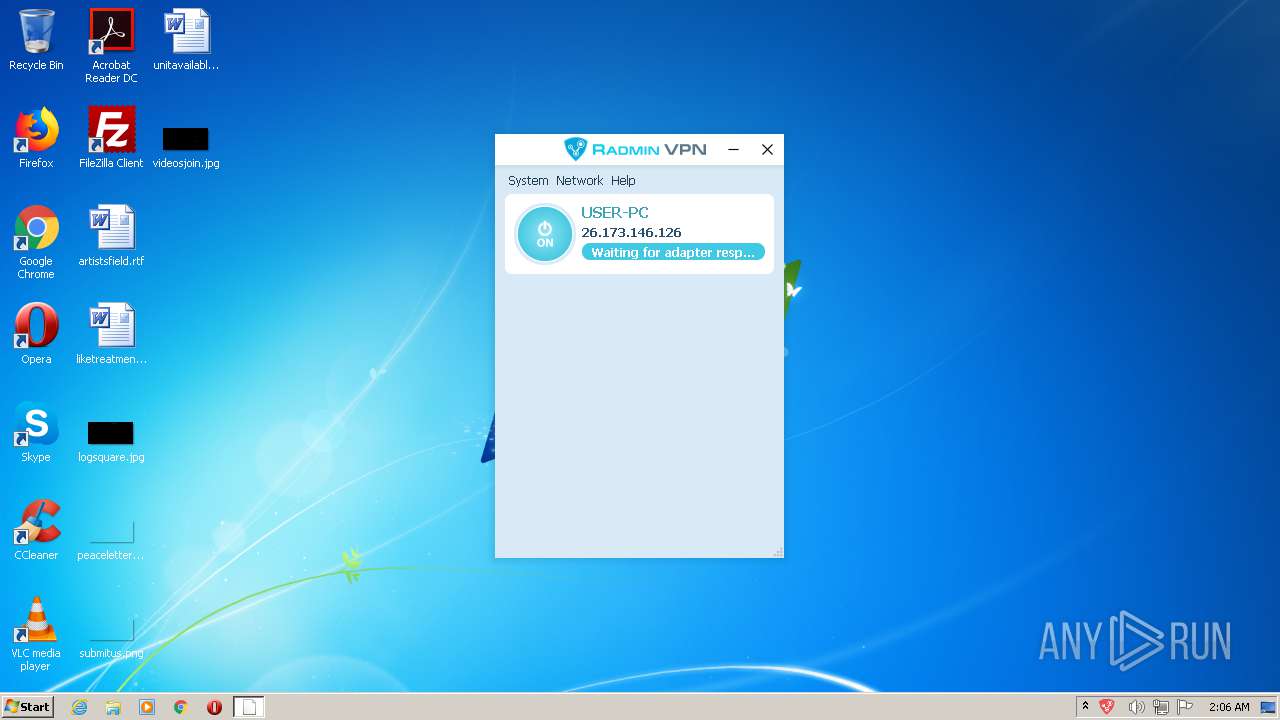
Task: Show hidden system tray icons
Action: pos(1085,707)
